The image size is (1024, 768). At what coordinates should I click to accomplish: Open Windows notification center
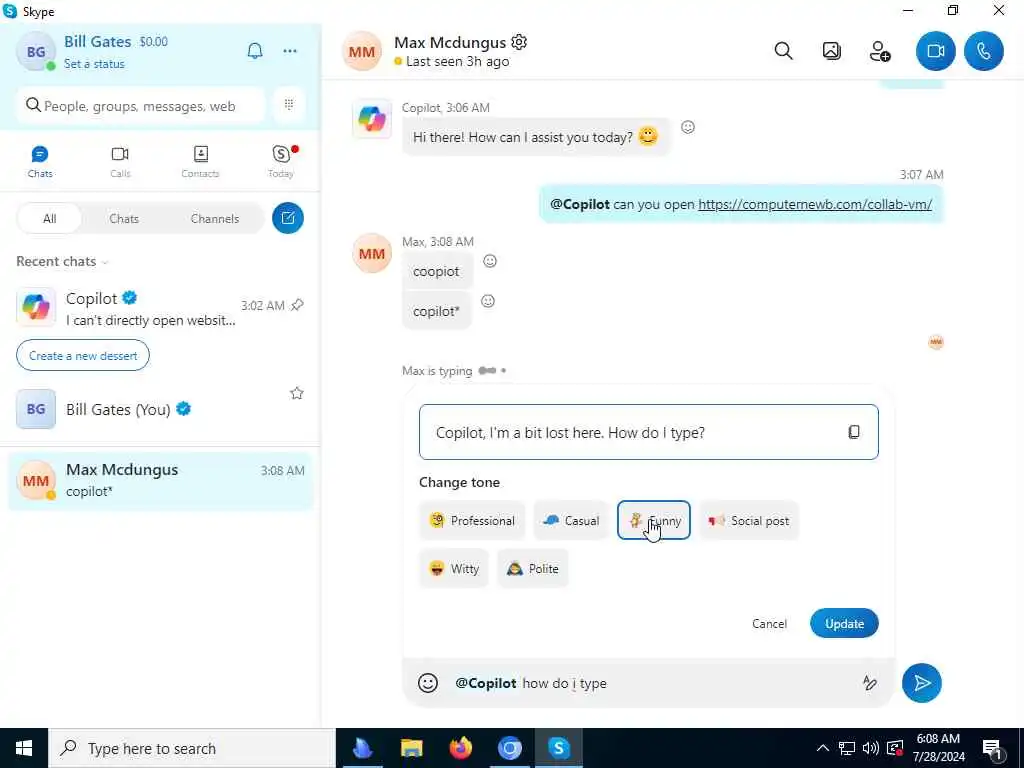(992, 749)
